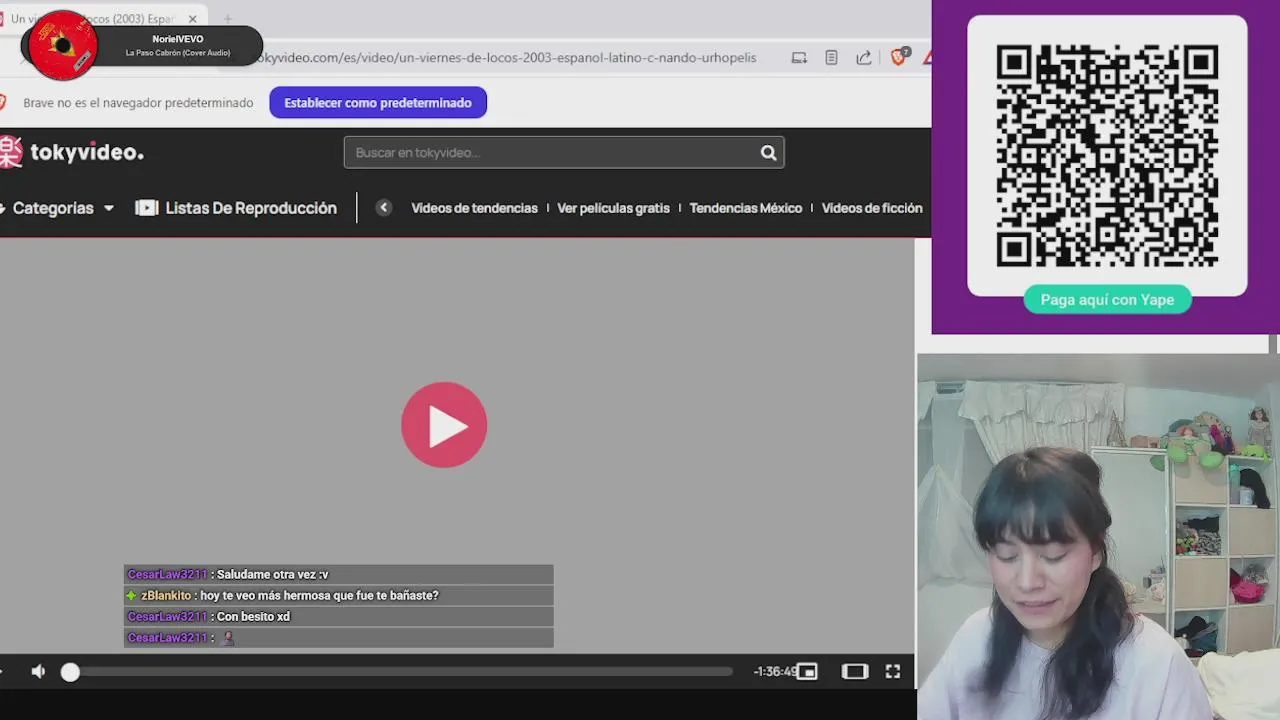Click zBlankito username in chat

166,596
